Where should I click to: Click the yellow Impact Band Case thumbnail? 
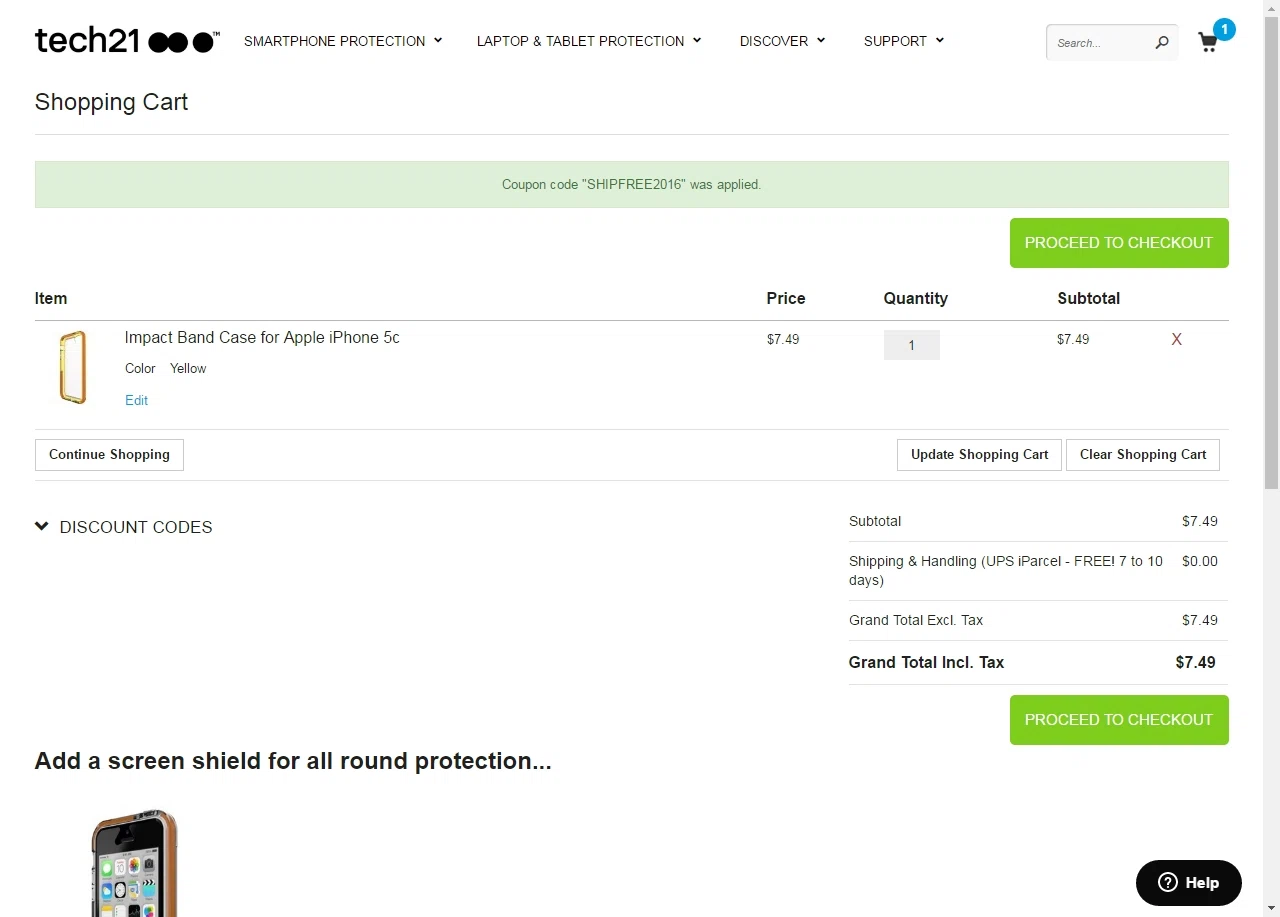(x=73, y=367)
